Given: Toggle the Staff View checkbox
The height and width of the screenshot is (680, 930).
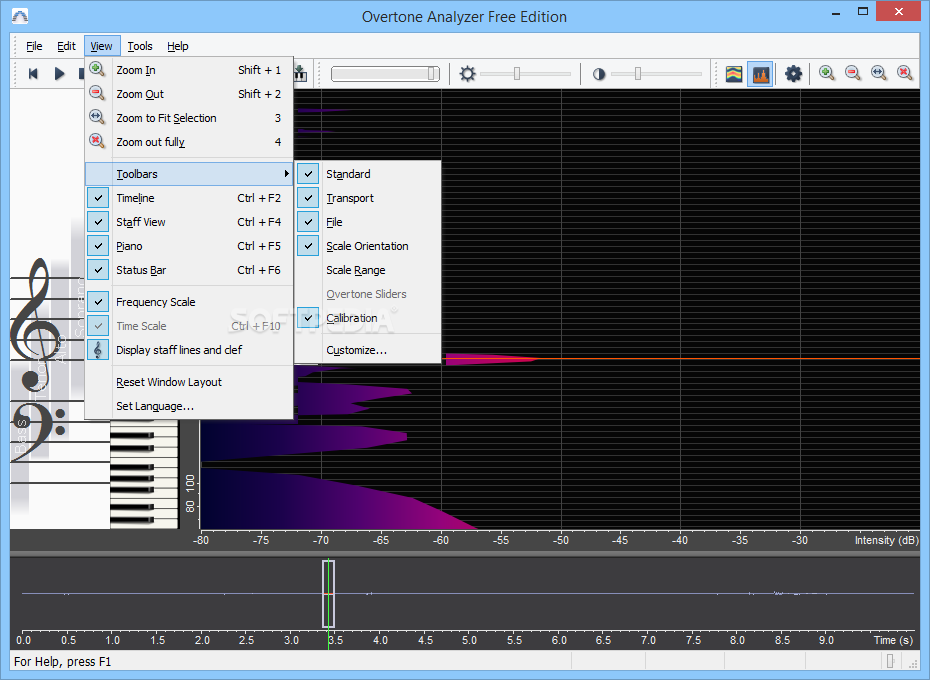Looking at the screenshot, I should [98, 222].
